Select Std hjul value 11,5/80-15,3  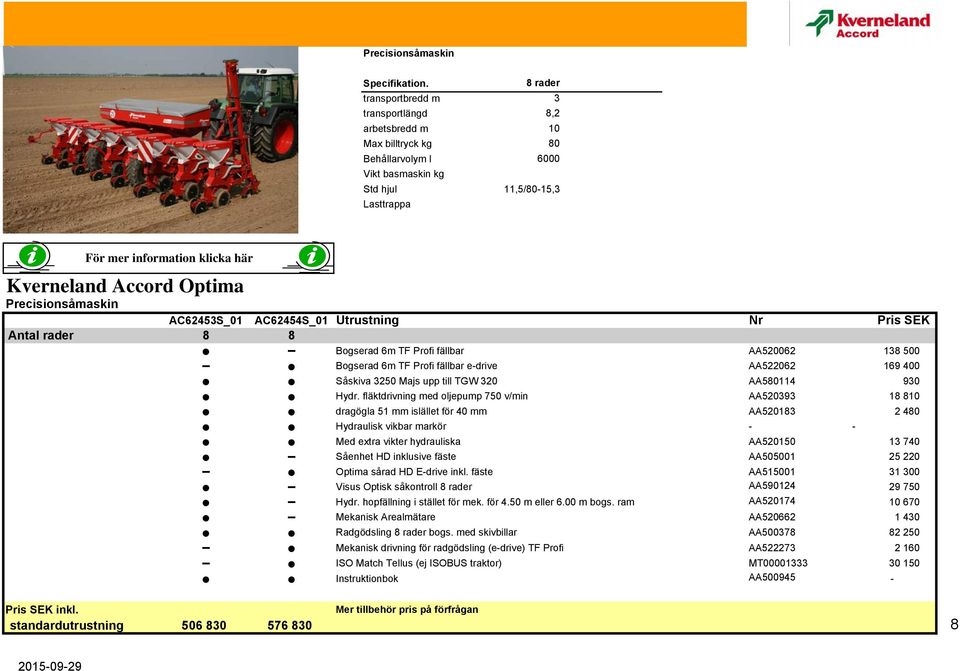pyautogui.click(x=531, y=189)
